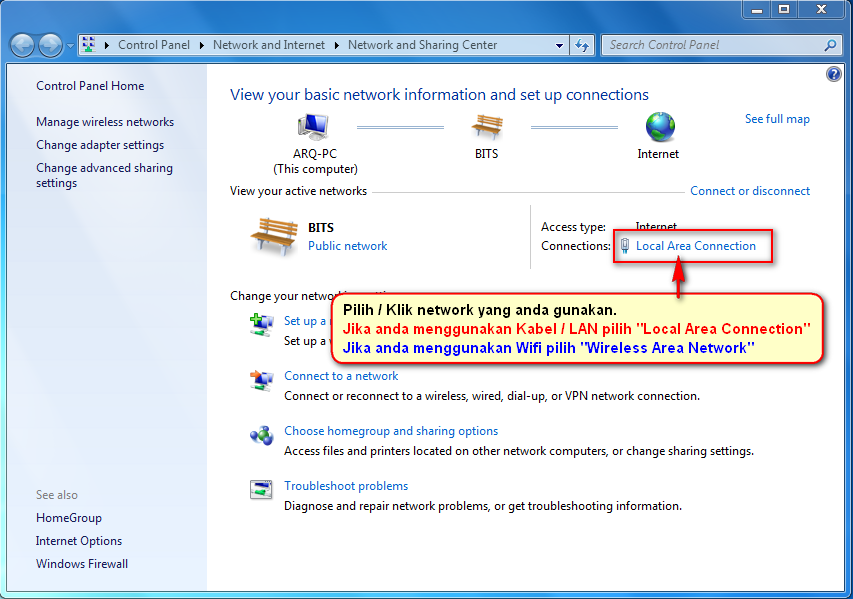
Task: Click the Control Panel icon in address bar
Action: tap(89, 45)
